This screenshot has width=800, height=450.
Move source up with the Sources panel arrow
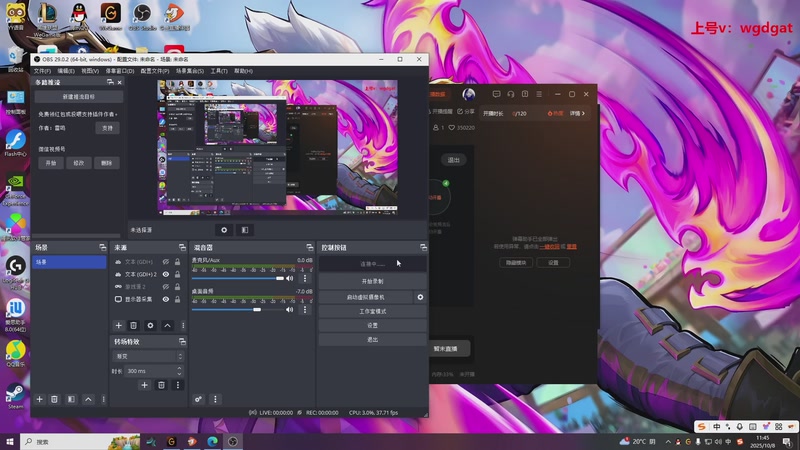pyautogui.click(x=167, y=326)
